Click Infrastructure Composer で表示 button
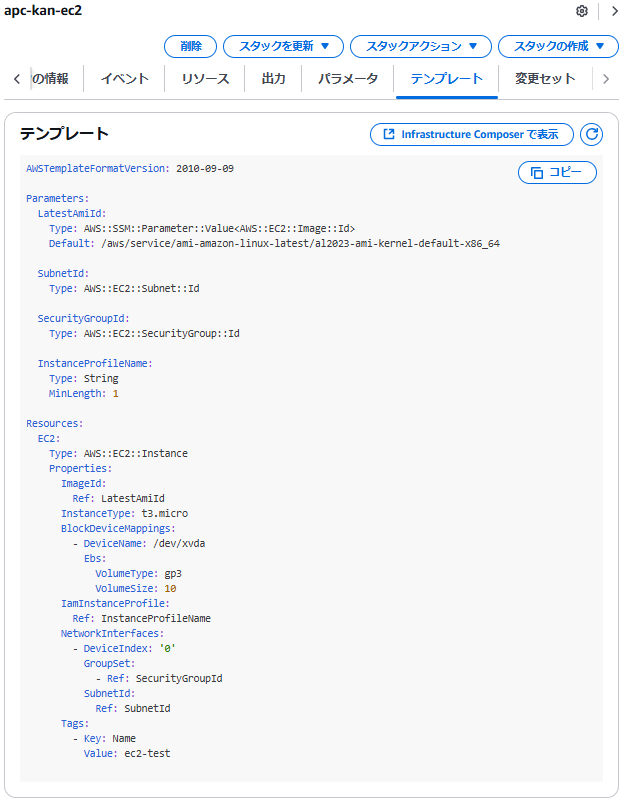The width and height of the screenshot is (626, 804). (472, 134)
